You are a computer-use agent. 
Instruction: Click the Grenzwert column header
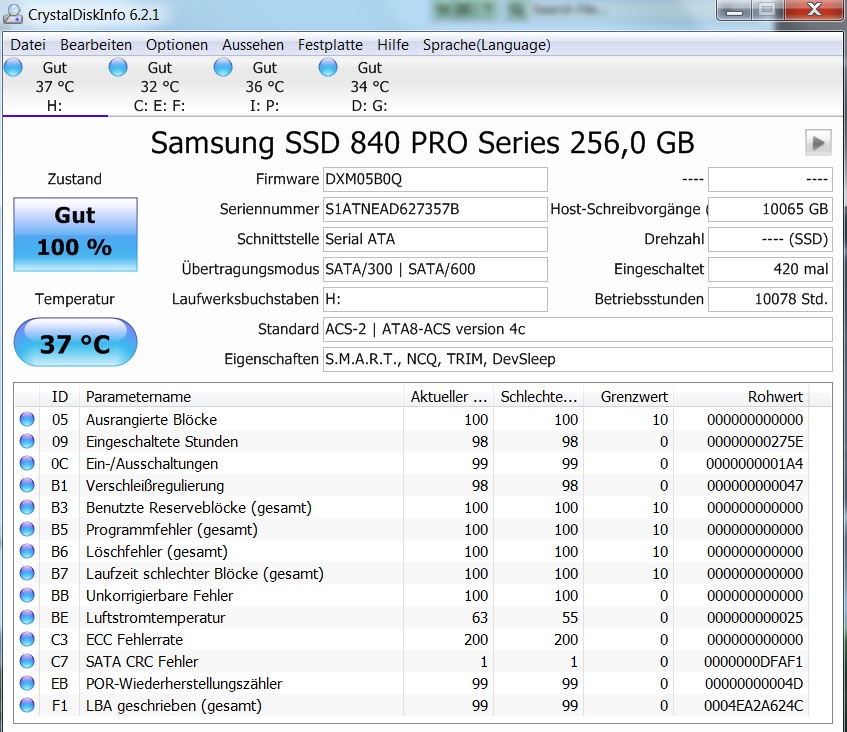click(628, 397)
